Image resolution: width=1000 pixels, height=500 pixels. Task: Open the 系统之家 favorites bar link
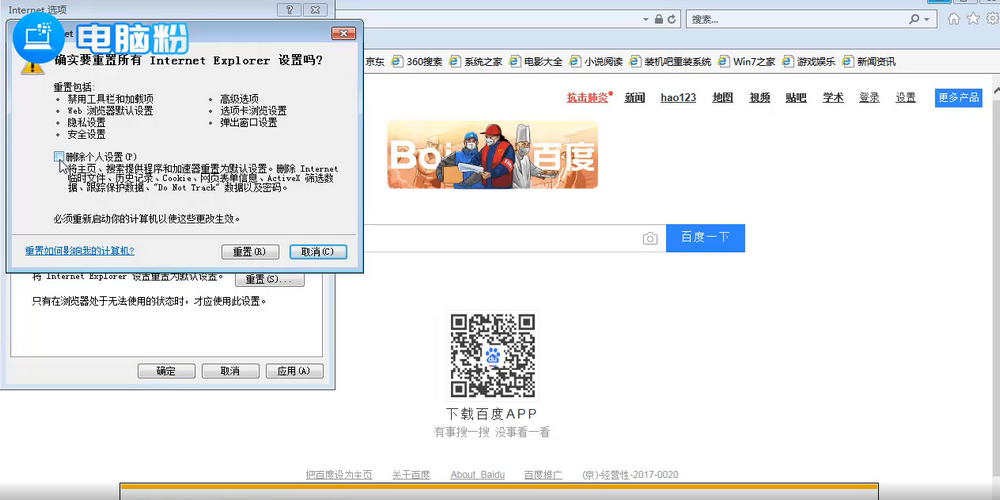pos(476,62)
